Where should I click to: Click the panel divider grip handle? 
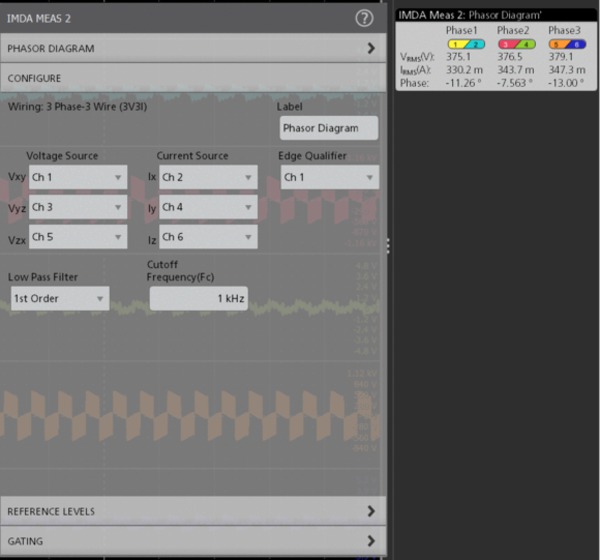388,246
